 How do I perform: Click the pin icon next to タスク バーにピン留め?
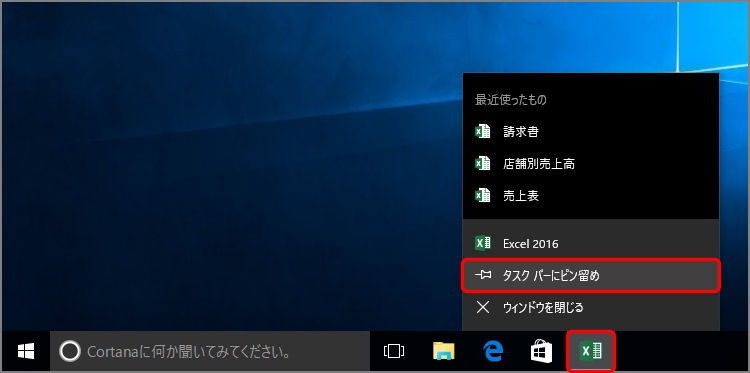483,275
